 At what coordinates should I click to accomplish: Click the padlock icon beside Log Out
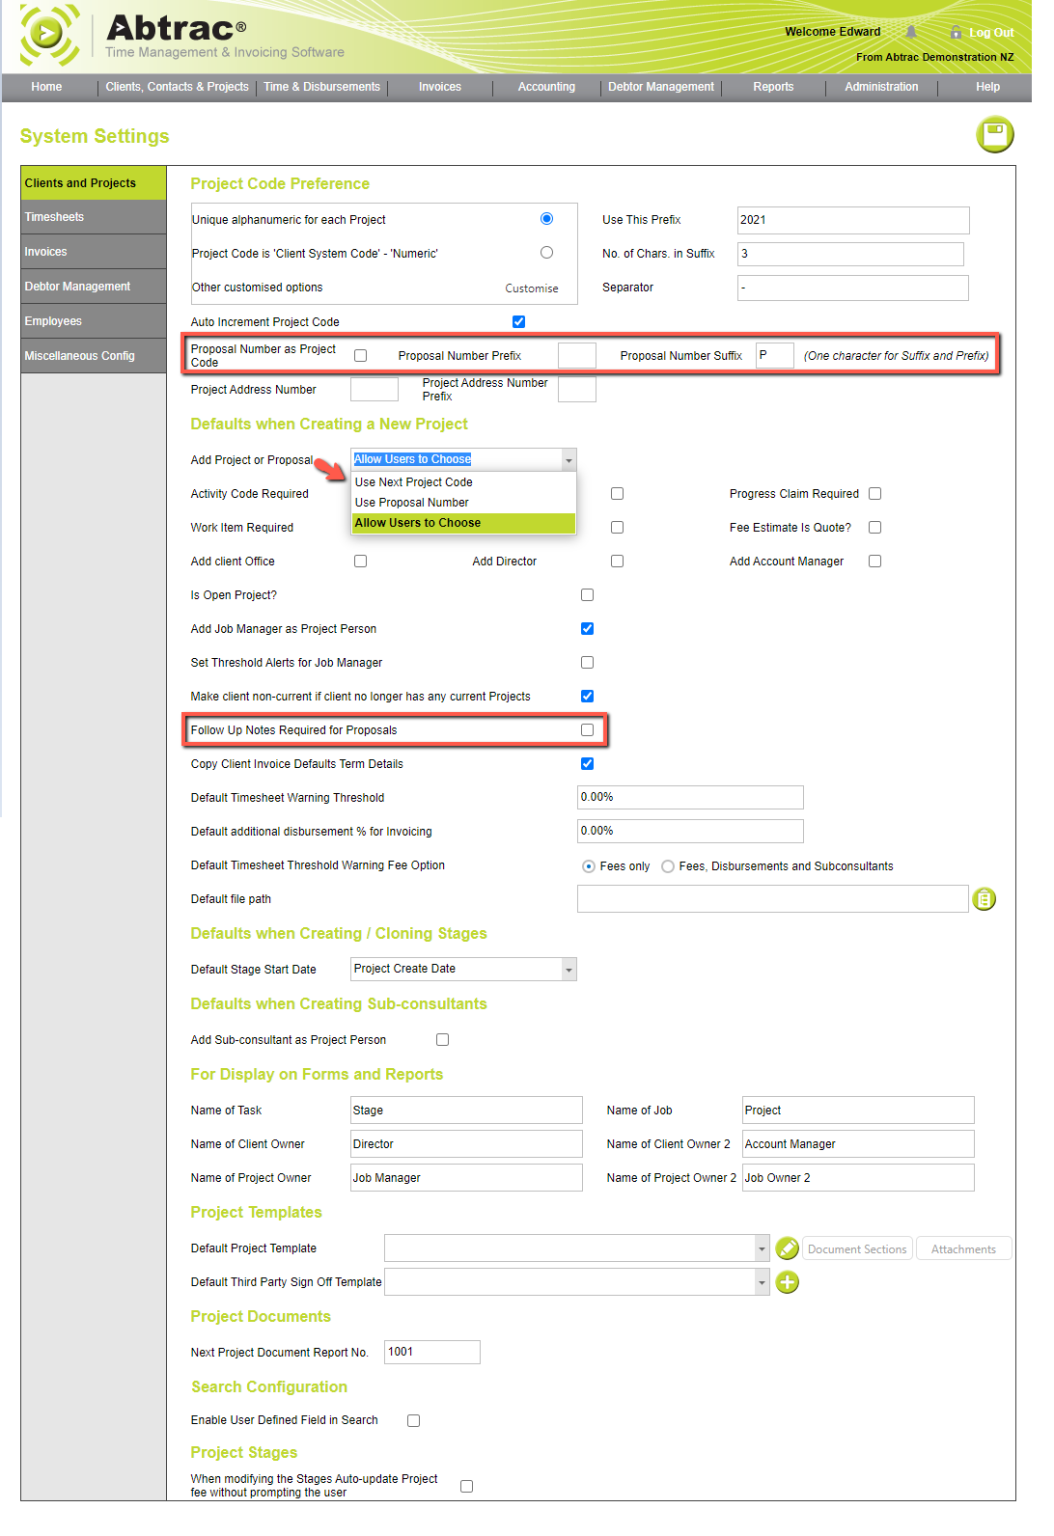tap(955, 31)
